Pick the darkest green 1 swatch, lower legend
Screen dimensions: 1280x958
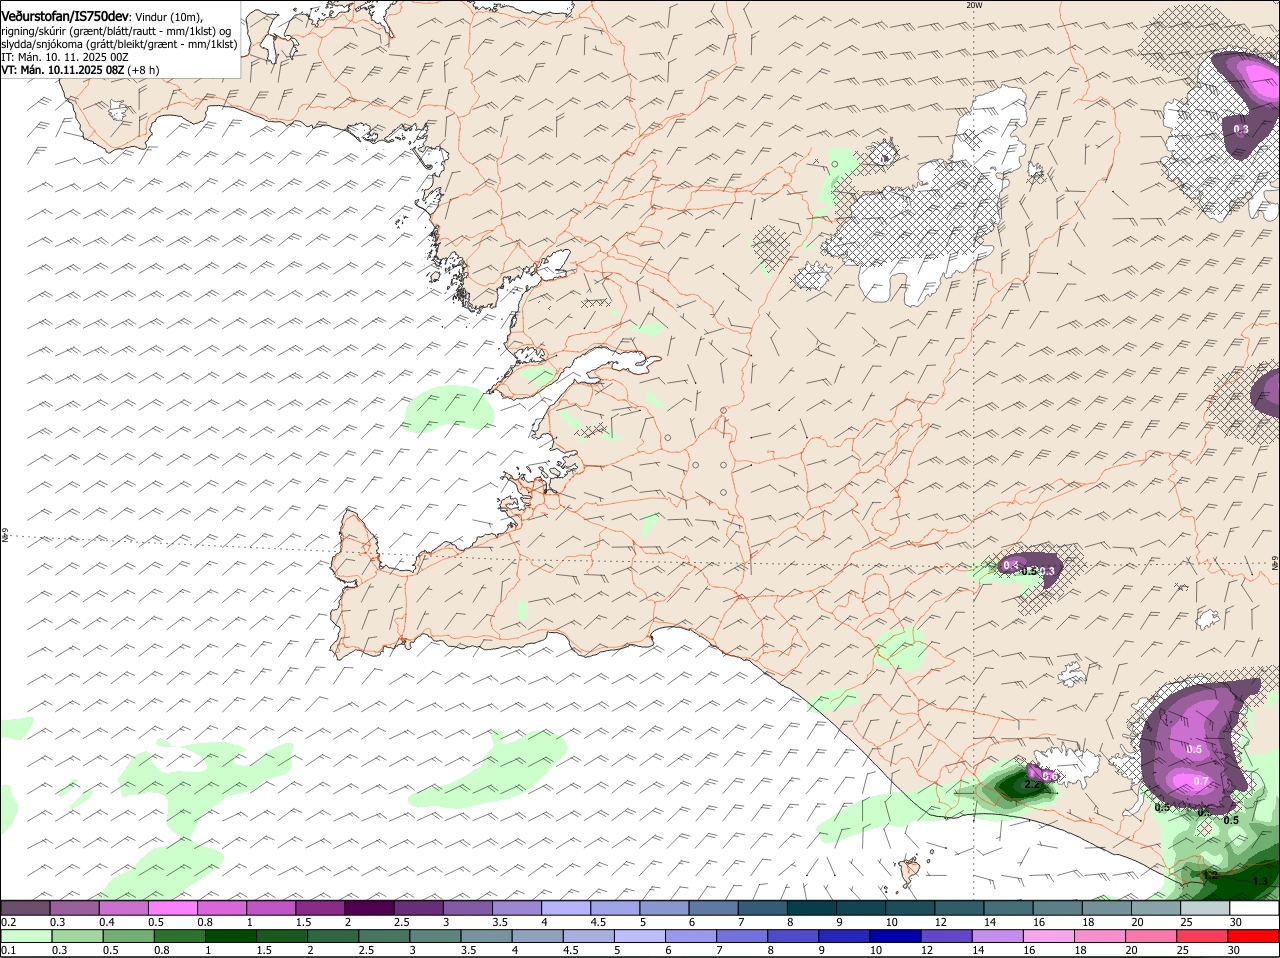point(230,936)
